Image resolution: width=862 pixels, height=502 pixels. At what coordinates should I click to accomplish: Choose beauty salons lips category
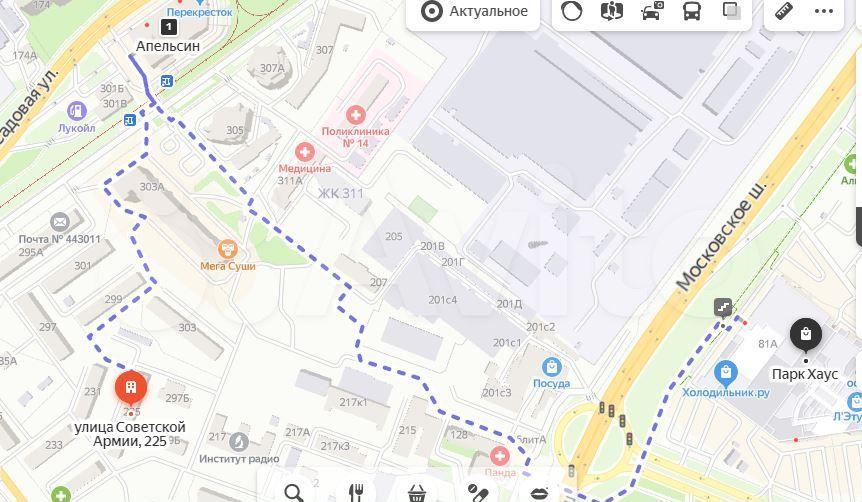pyautogui.click(x=539, y=493)
